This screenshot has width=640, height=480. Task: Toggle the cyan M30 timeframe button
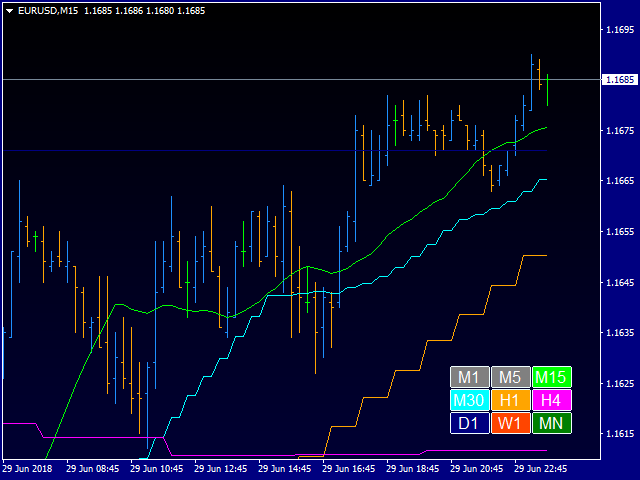tap(469, 400)
